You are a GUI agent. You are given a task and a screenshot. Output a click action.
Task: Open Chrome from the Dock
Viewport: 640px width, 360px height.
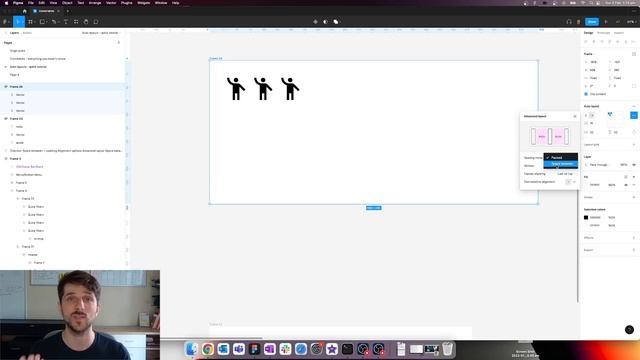208,349
